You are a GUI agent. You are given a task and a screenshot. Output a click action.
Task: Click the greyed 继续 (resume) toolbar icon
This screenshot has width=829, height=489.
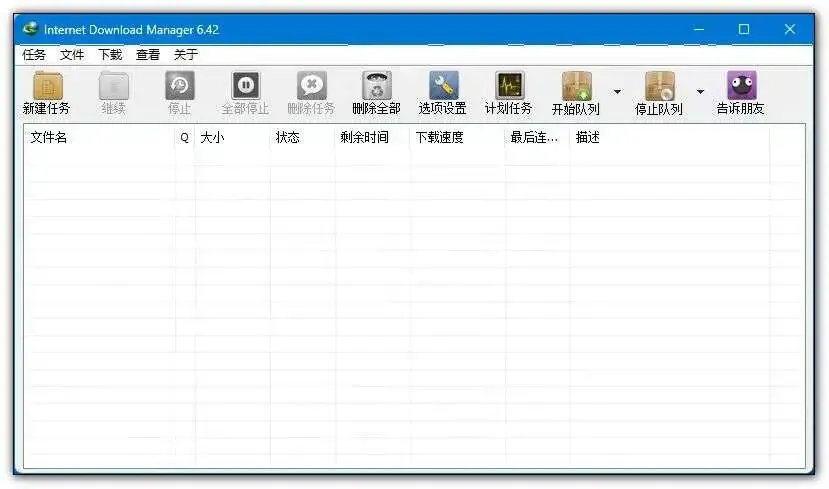(x=114, y=86)
